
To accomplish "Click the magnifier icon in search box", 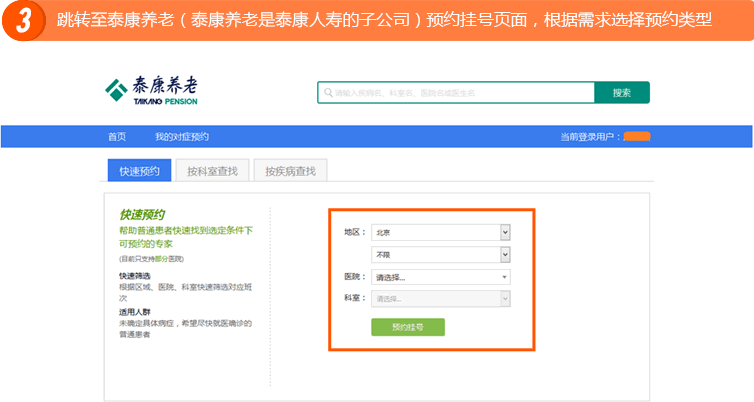I will point(328,92).
